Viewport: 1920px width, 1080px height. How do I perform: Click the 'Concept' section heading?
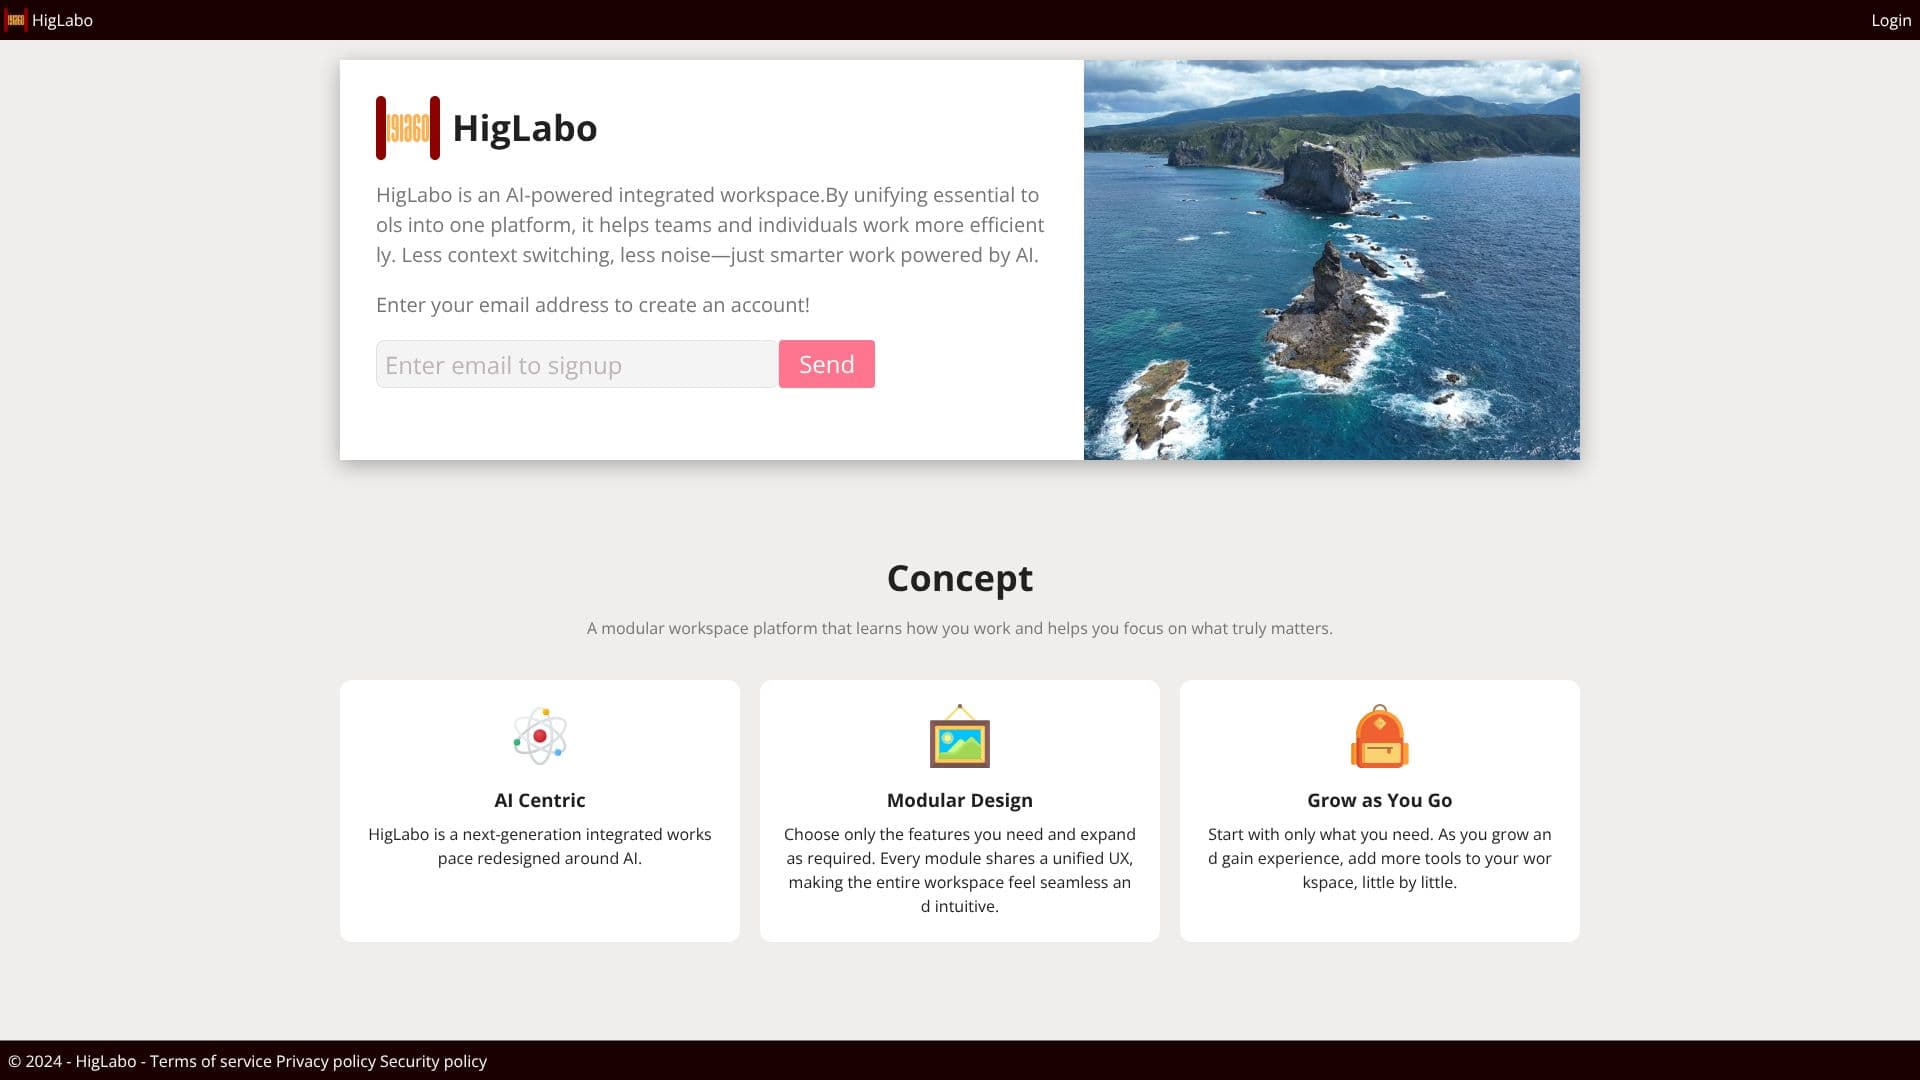pos(960,578)
